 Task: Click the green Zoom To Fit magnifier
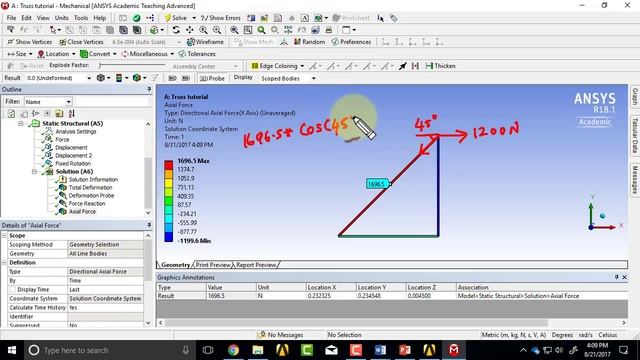point(261,30)
